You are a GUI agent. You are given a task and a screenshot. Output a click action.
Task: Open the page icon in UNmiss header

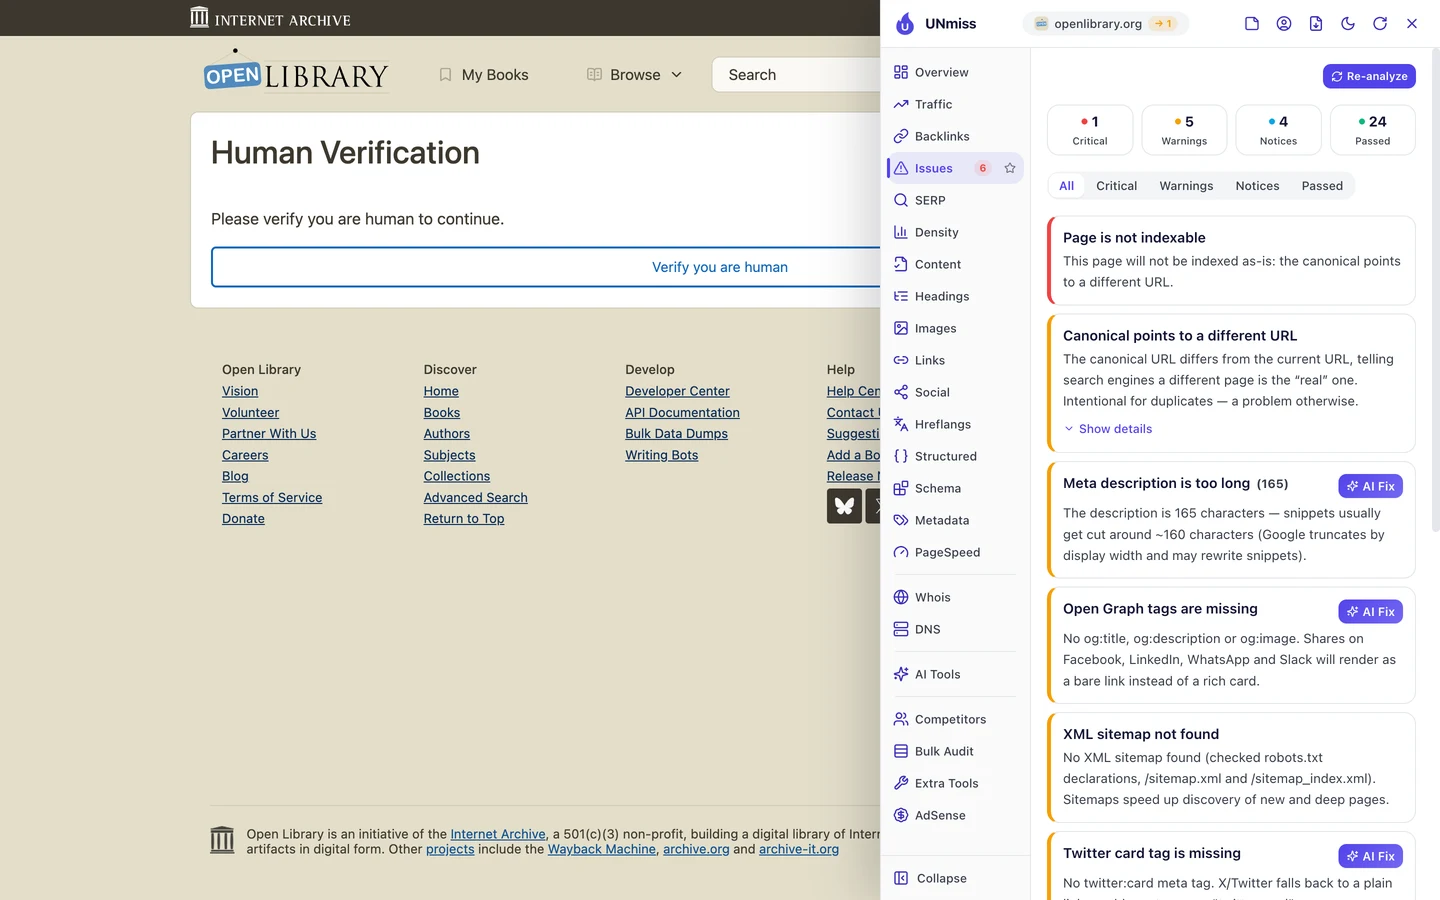pos(1252,24)
